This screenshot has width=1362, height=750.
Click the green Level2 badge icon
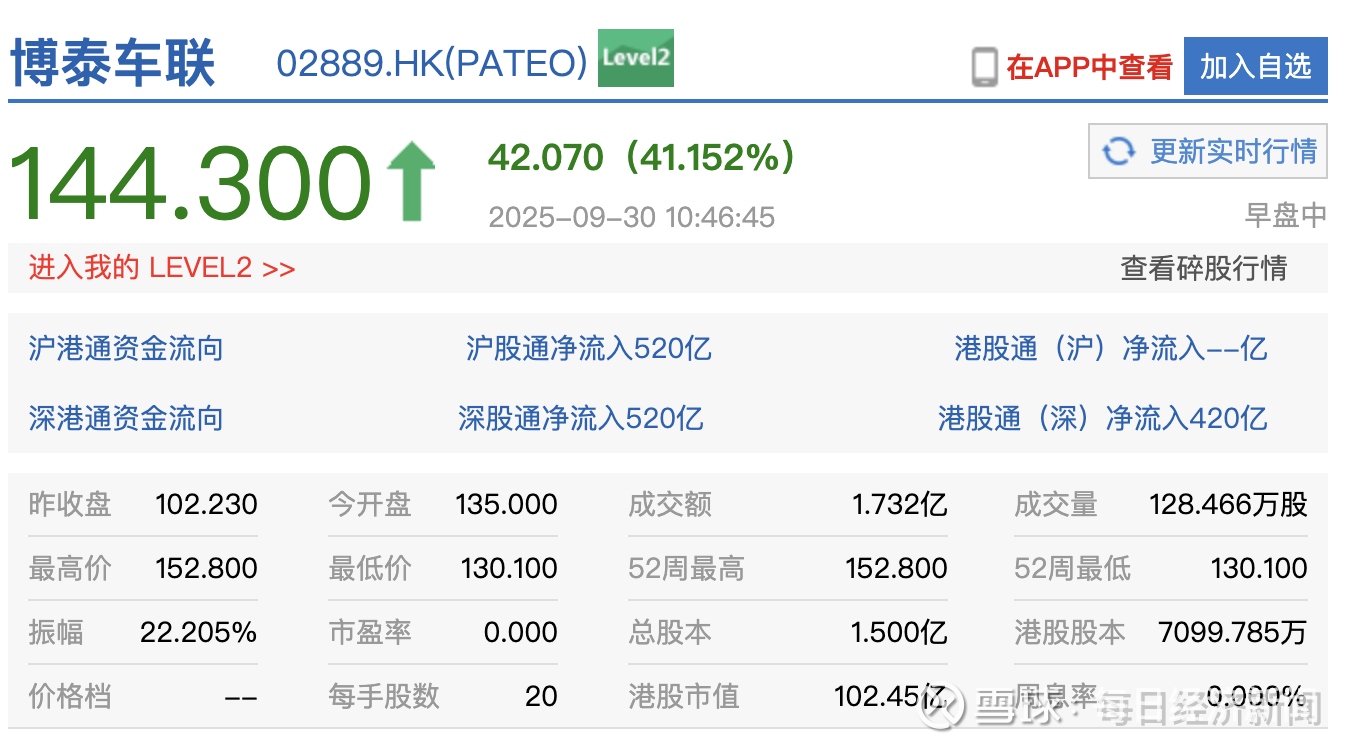[x=635, y=58]
